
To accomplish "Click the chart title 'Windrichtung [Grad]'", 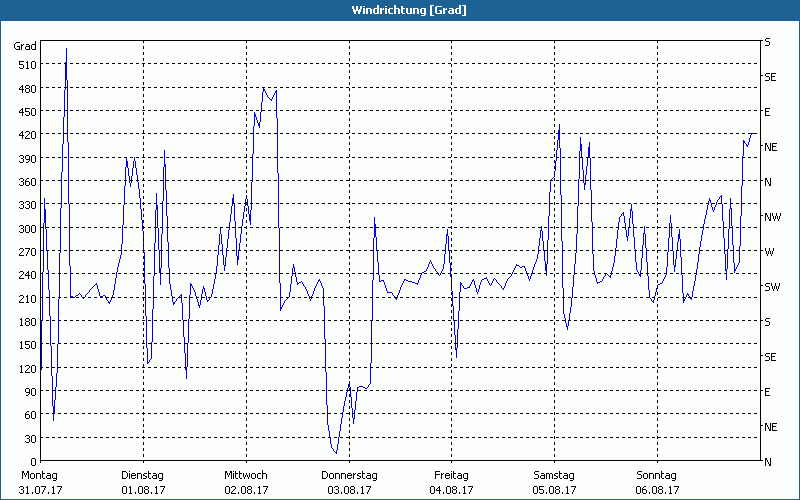I will coord(409,10).
